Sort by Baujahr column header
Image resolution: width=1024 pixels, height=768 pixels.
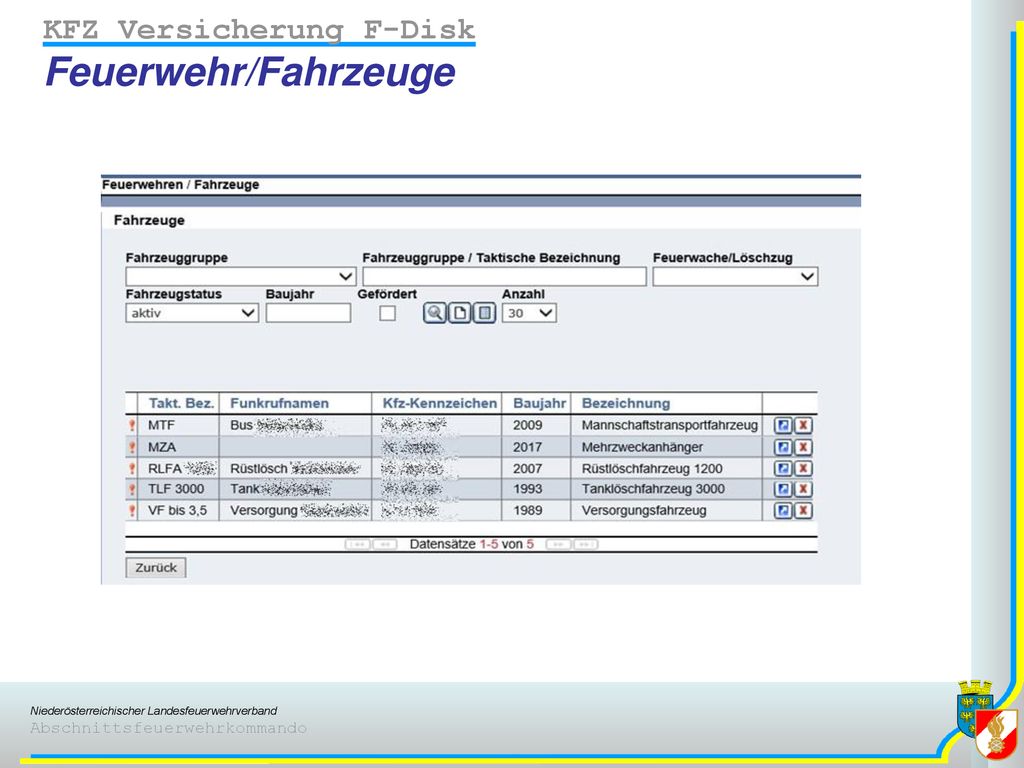click(539, 403)
